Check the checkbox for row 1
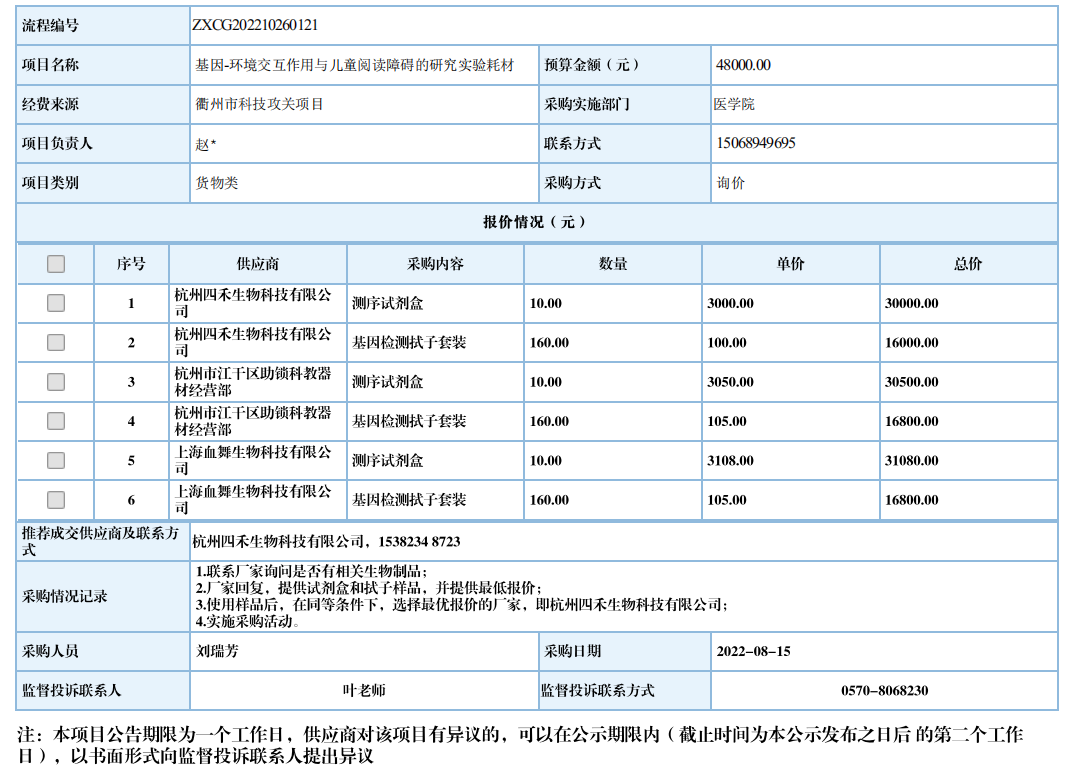The image size is (1067, 774). tap(56, 303)
